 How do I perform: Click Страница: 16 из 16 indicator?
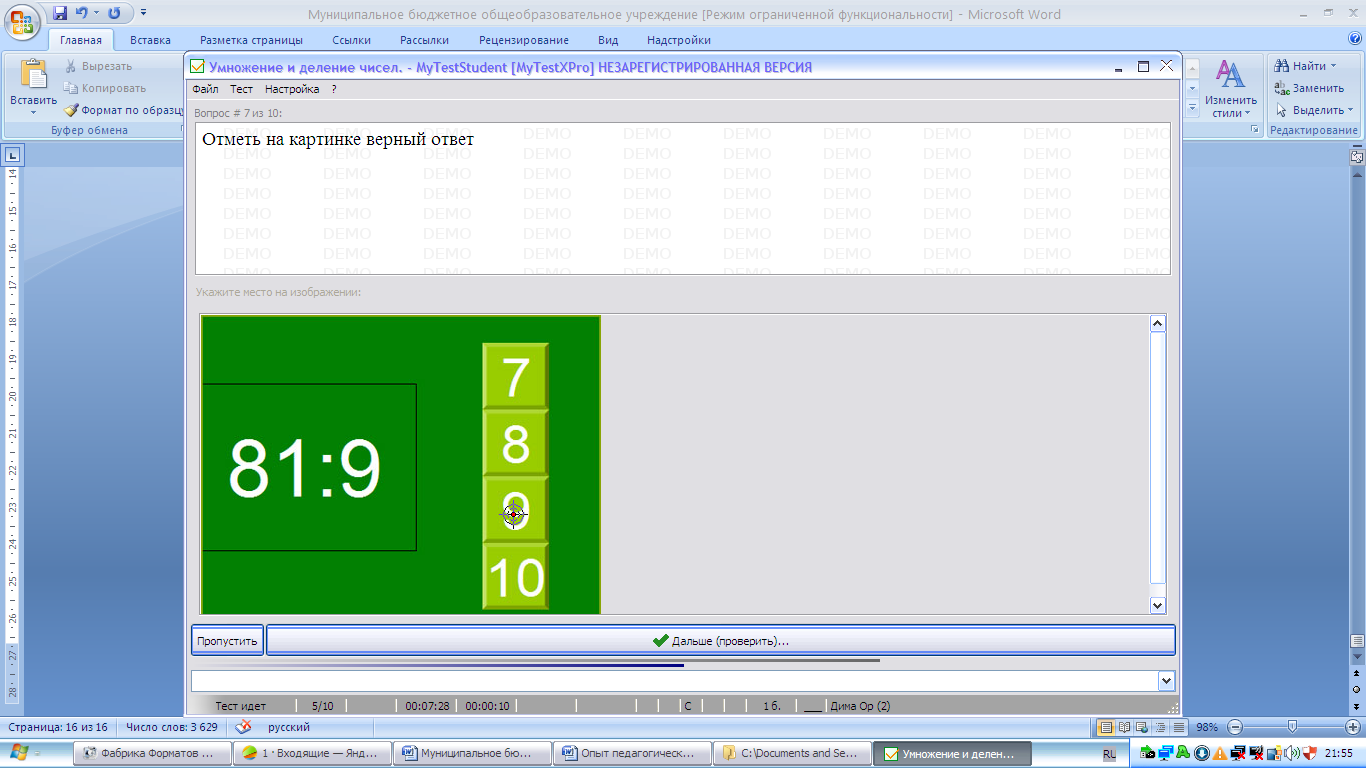[58, 727]
